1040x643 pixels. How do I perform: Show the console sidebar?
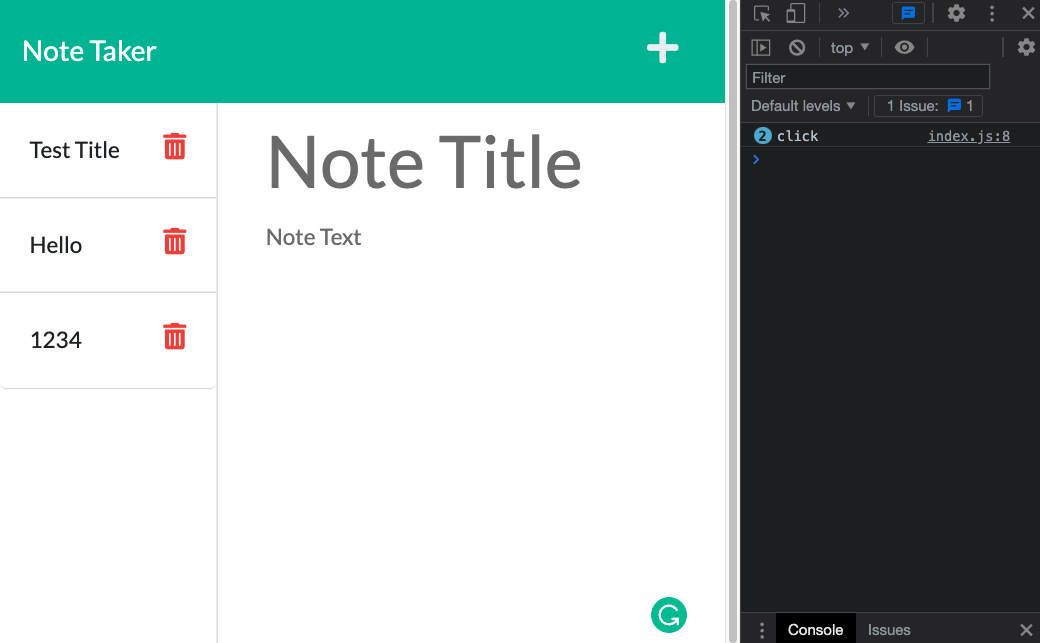click(x=761, y=47)
